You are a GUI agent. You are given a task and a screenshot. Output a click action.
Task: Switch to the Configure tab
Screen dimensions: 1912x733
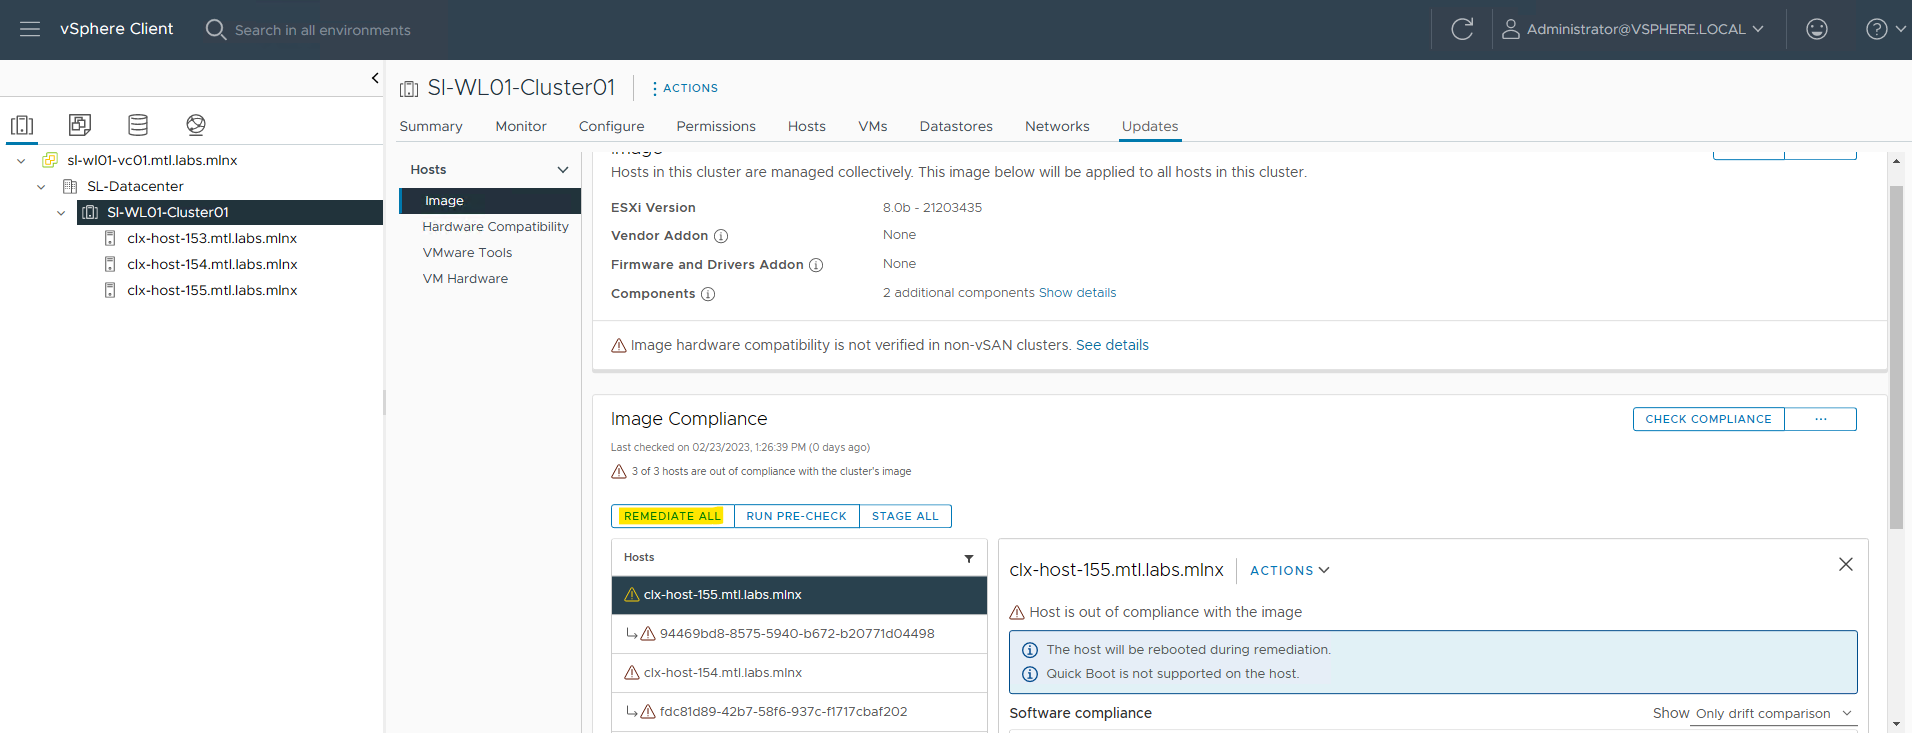pos(611,126)
